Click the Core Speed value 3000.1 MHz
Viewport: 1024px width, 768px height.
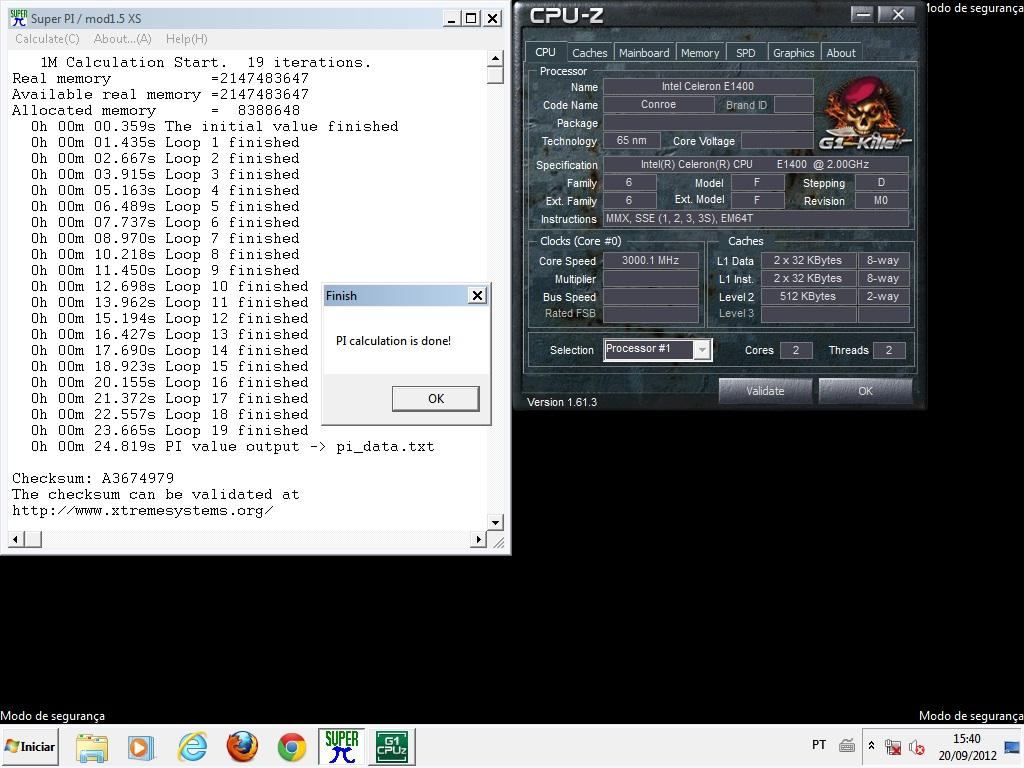pos(650,261)
